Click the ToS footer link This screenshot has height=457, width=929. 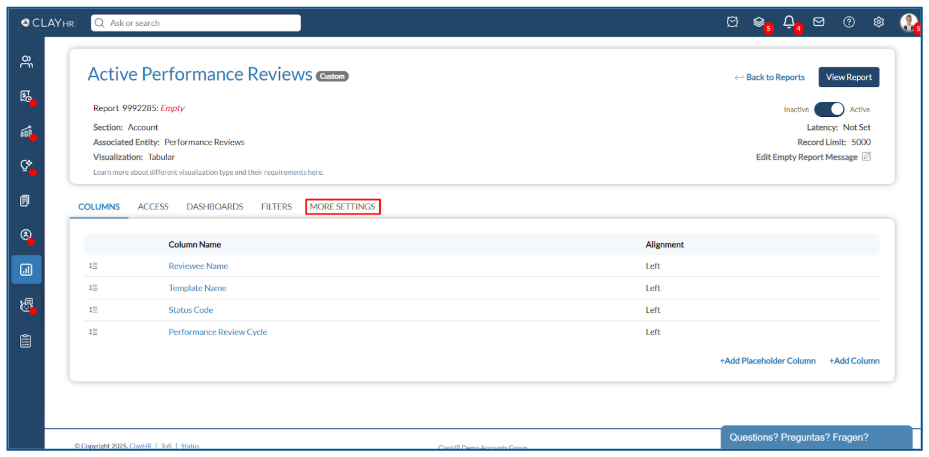[166, 446]
